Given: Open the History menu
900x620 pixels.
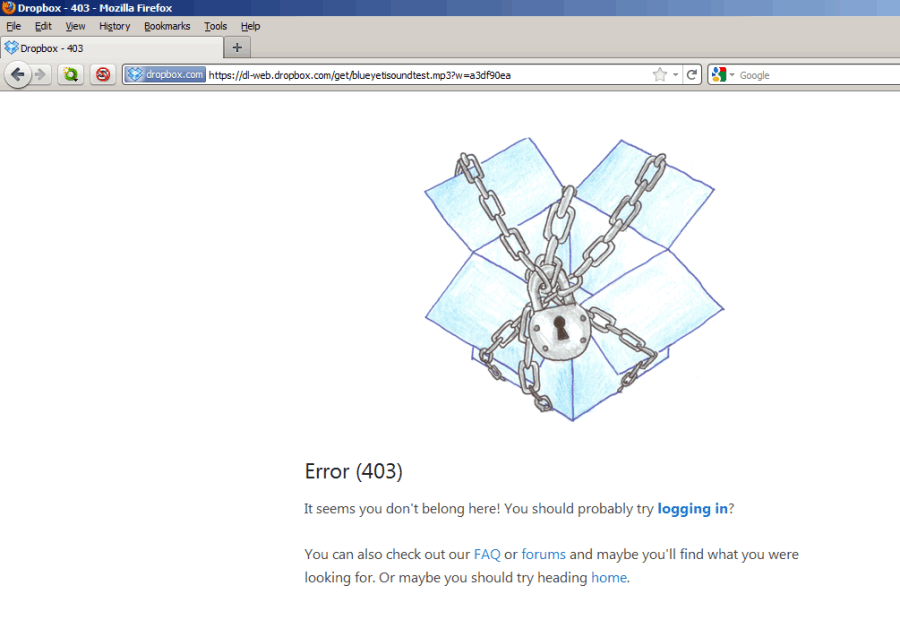Looking at the screenshot, I should coord(114,26).
